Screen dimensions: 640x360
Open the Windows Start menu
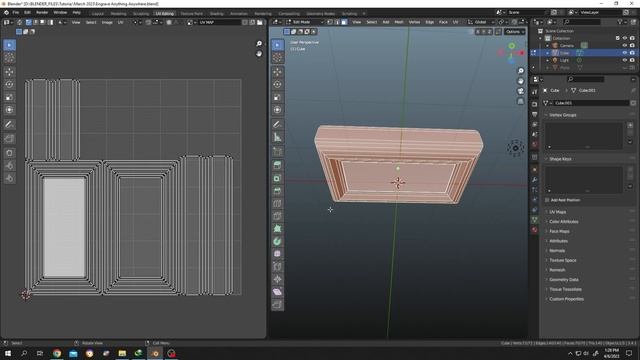(x=8, y=353)
